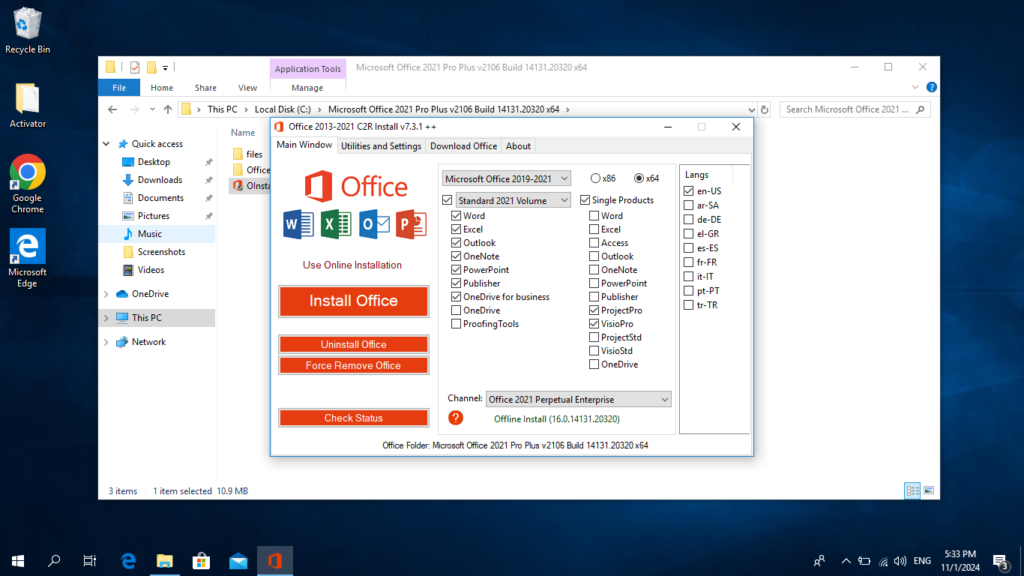Click the Excel icon in the installer
The image size is (1024, 576).
point(336,225)
